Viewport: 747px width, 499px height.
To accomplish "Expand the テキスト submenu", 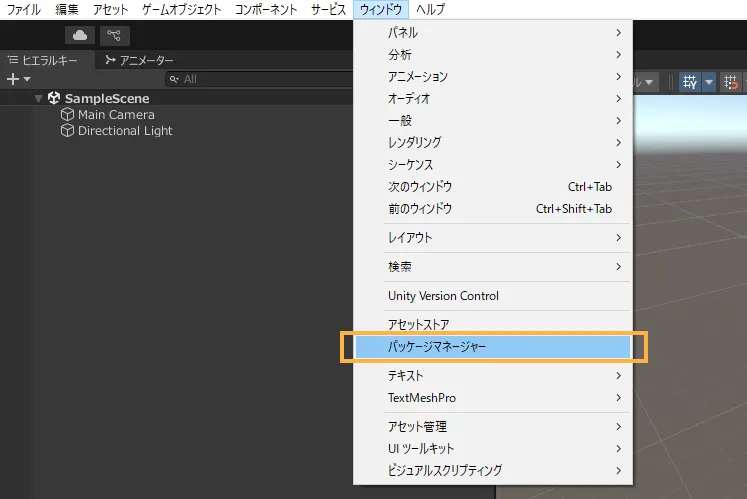I will (493, 376).
